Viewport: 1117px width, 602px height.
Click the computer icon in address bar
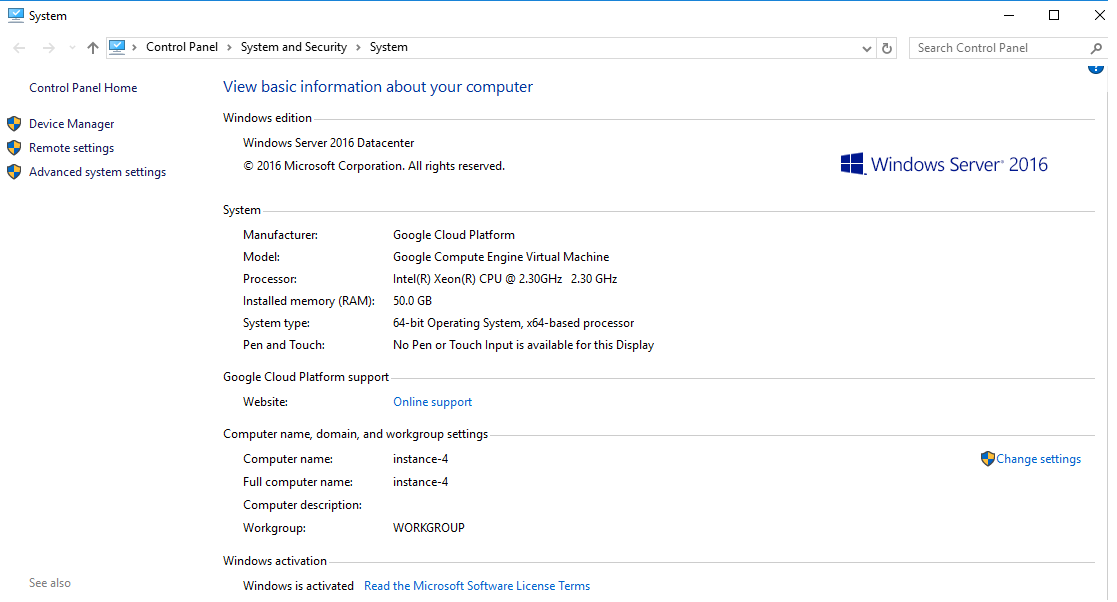click(x=117, y=47)
